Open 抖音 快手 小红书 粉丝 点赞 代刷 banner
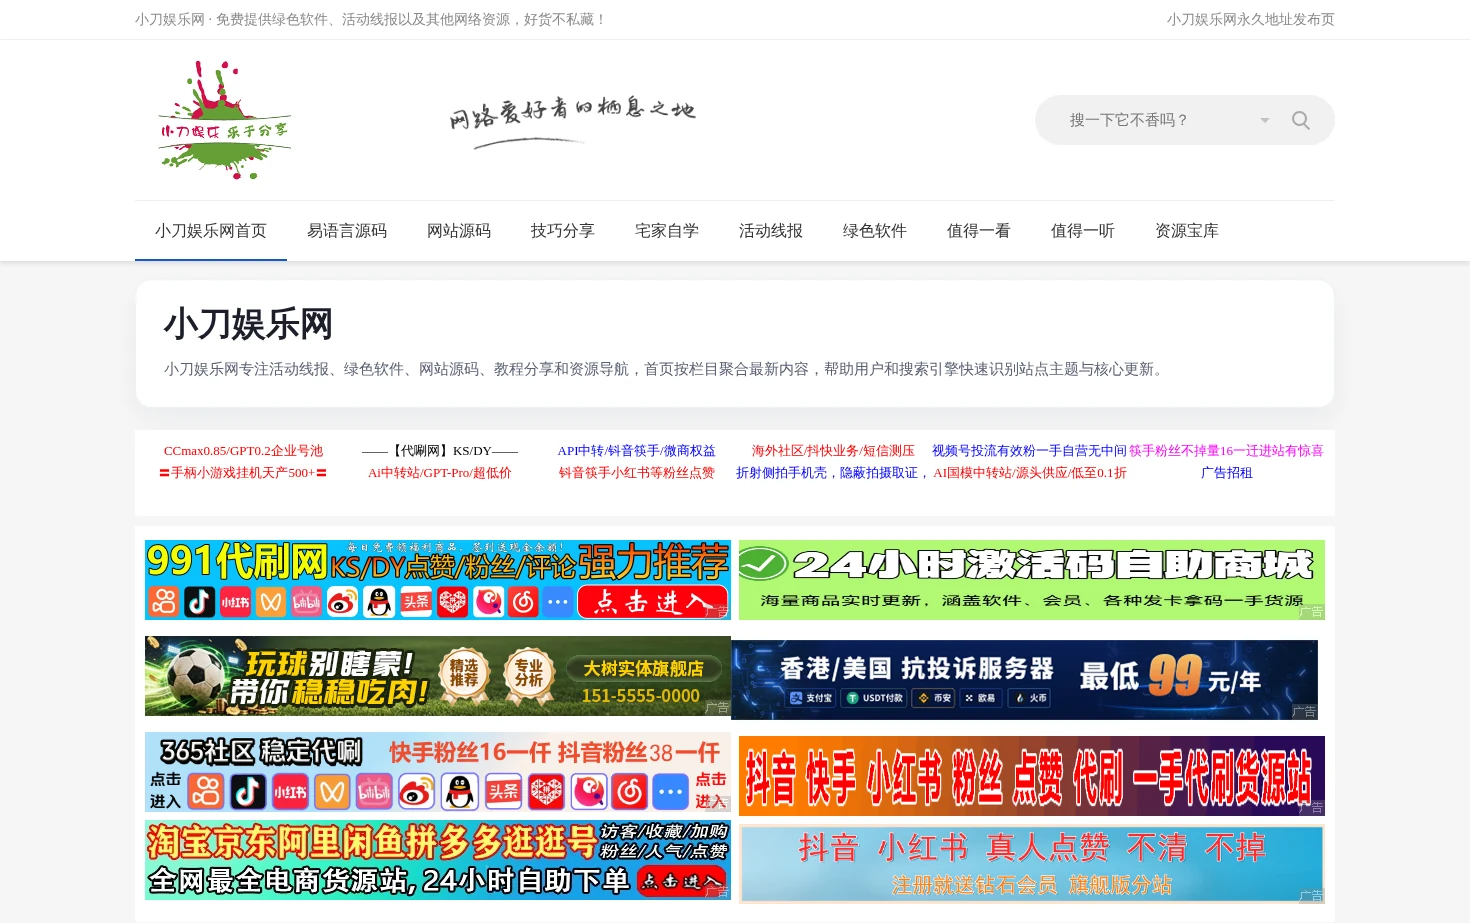Viewport: 1470px width, 923px height. click(x=1032, y=776)
